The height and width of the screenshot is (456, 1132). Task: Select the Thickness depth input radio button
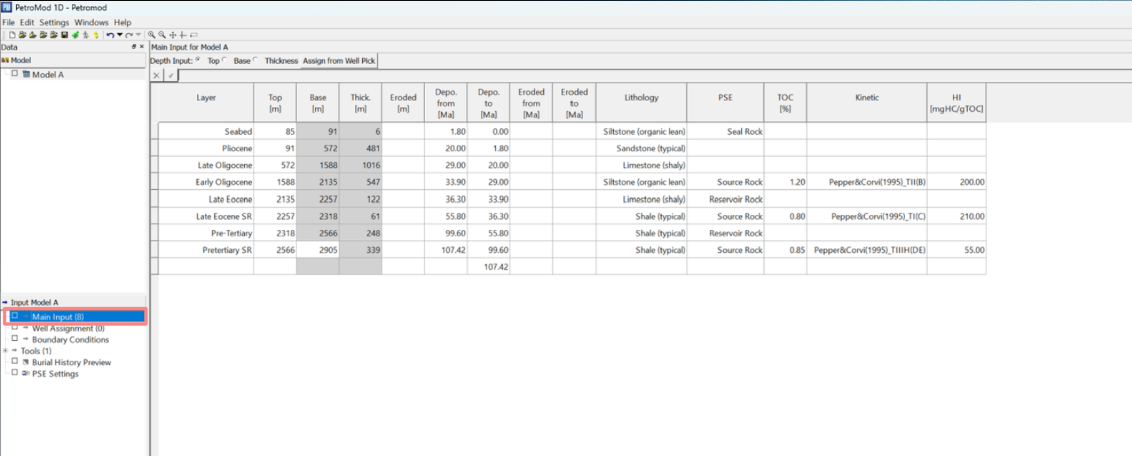click(256, 61)
